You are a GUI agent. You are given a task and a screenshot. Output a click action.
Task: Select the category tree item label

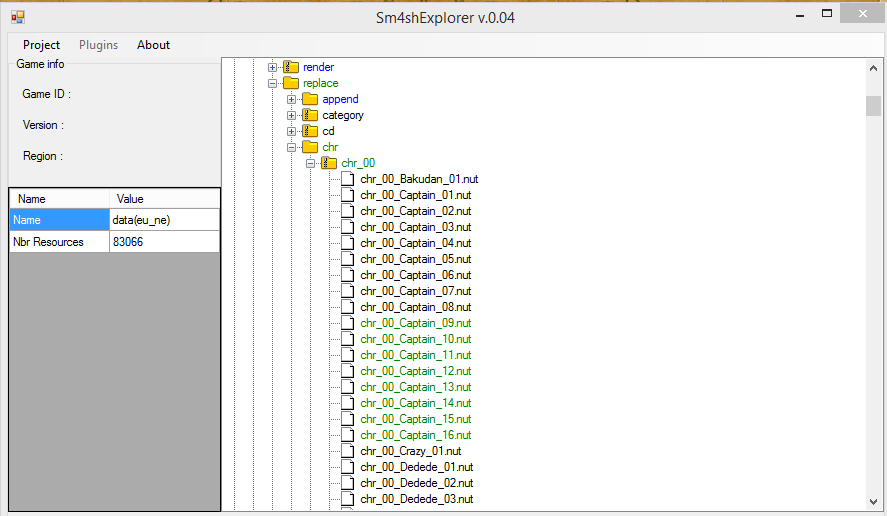(343, 115)
